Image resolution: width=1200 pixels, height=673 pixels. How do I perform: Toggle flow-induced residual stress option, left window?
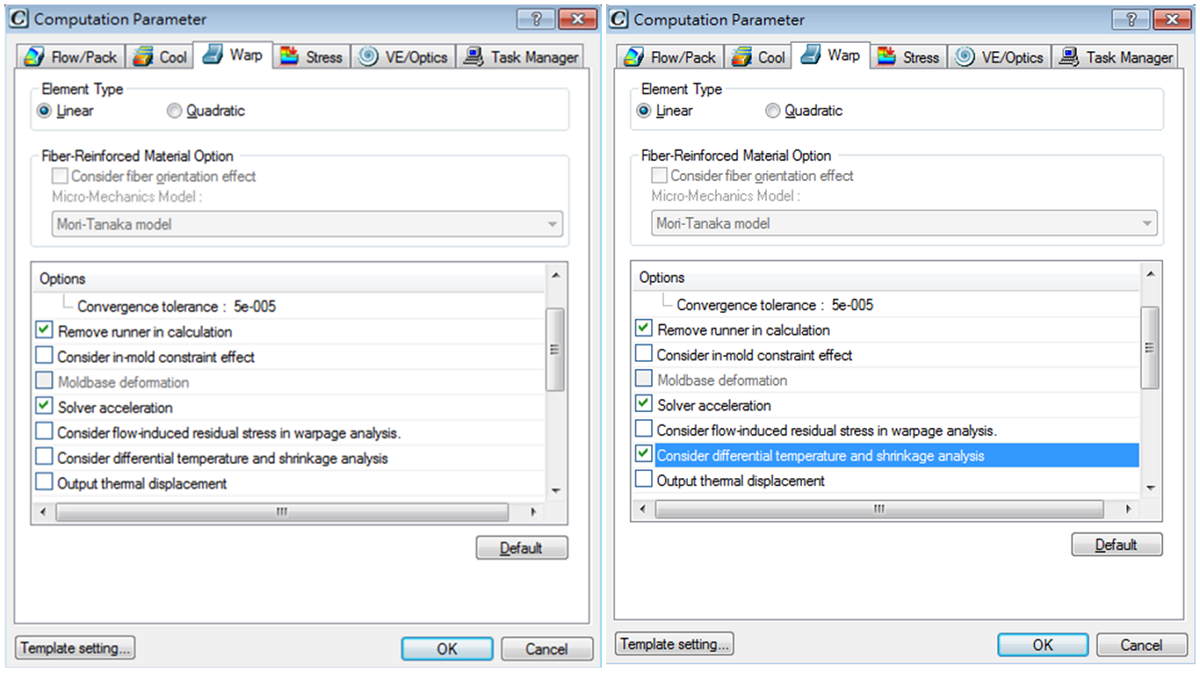(x=44, y=431)
